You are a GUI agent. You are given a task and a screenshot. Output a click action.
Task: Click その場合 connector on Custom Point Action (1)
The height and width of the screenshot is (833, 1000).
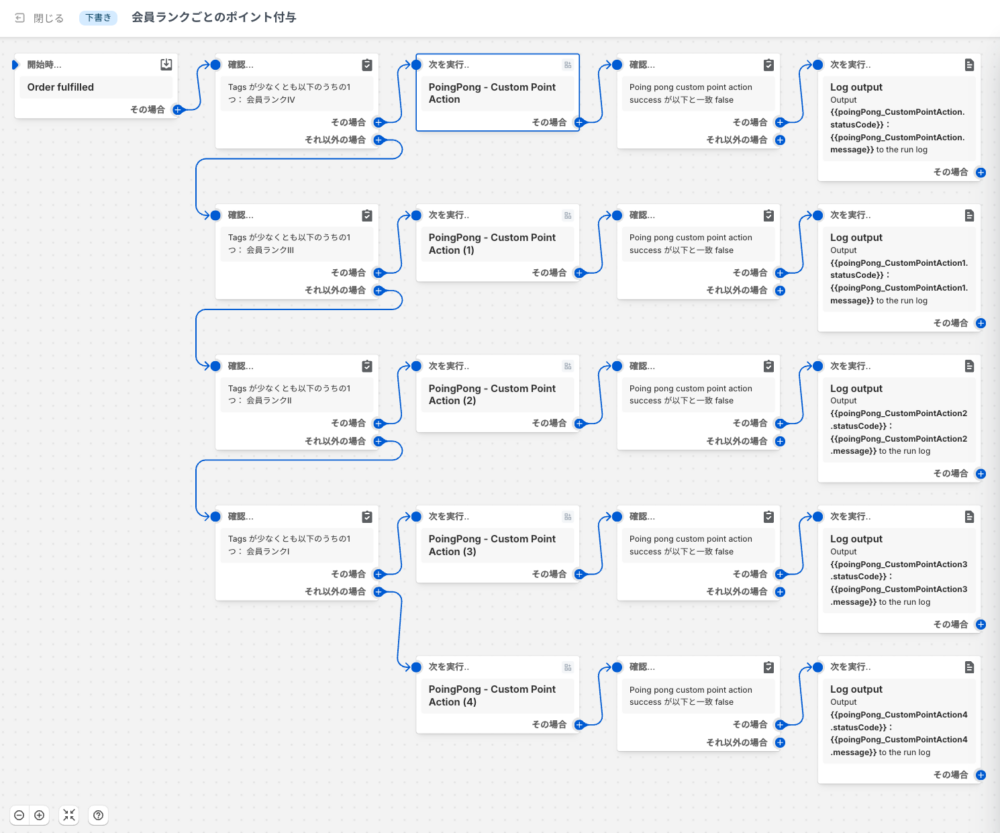[x=580, y=273]
